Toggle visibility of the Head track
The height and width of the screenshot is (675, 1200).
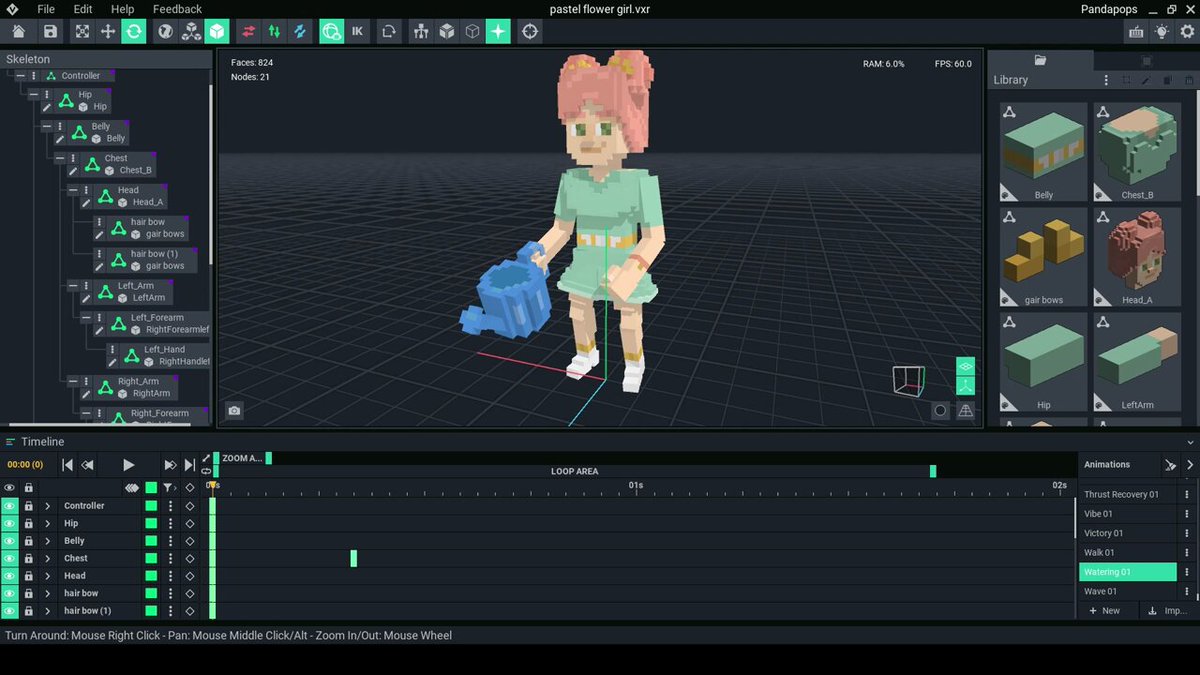(x=10, y=576)
